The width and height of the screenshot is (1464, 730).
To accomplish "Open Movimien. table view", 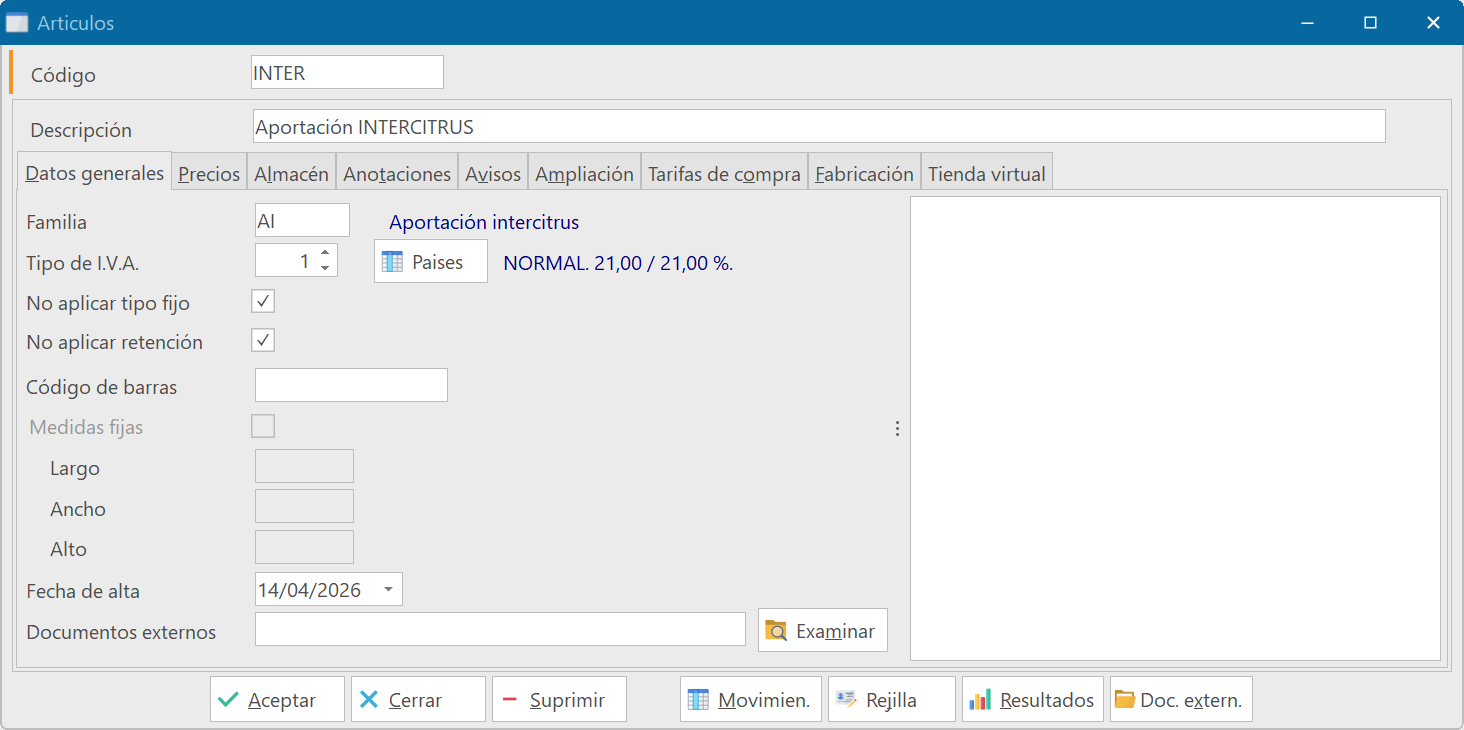I will 750,700.
